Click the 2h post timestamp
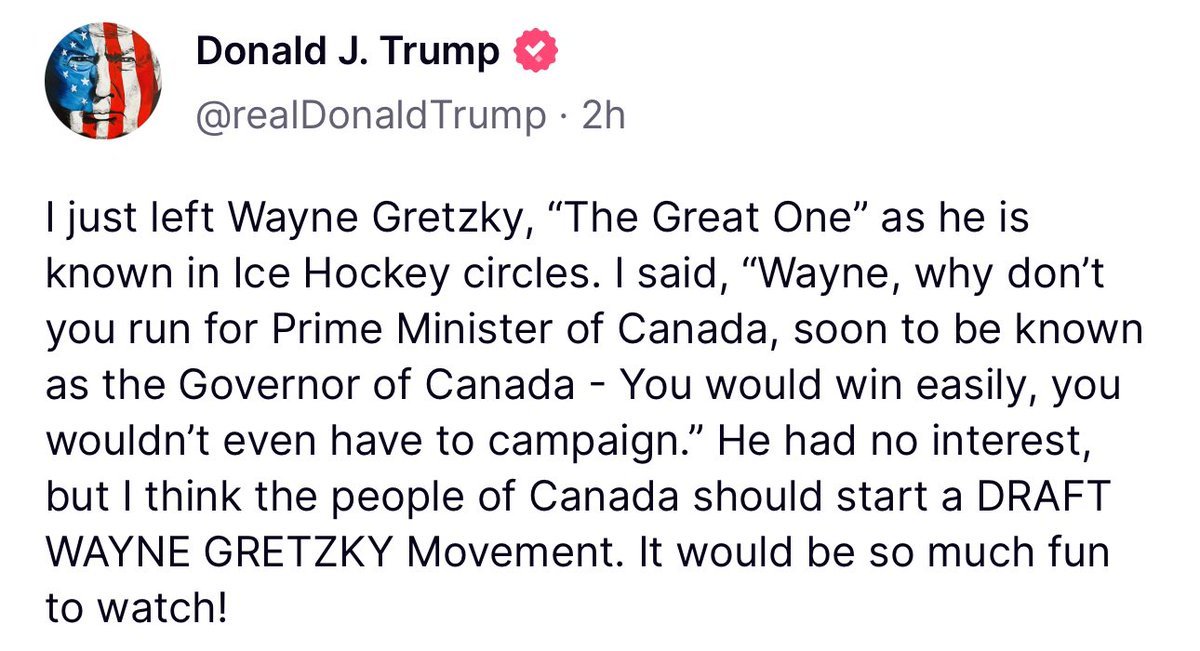The image size is (1200, 651). pos(603,116)
